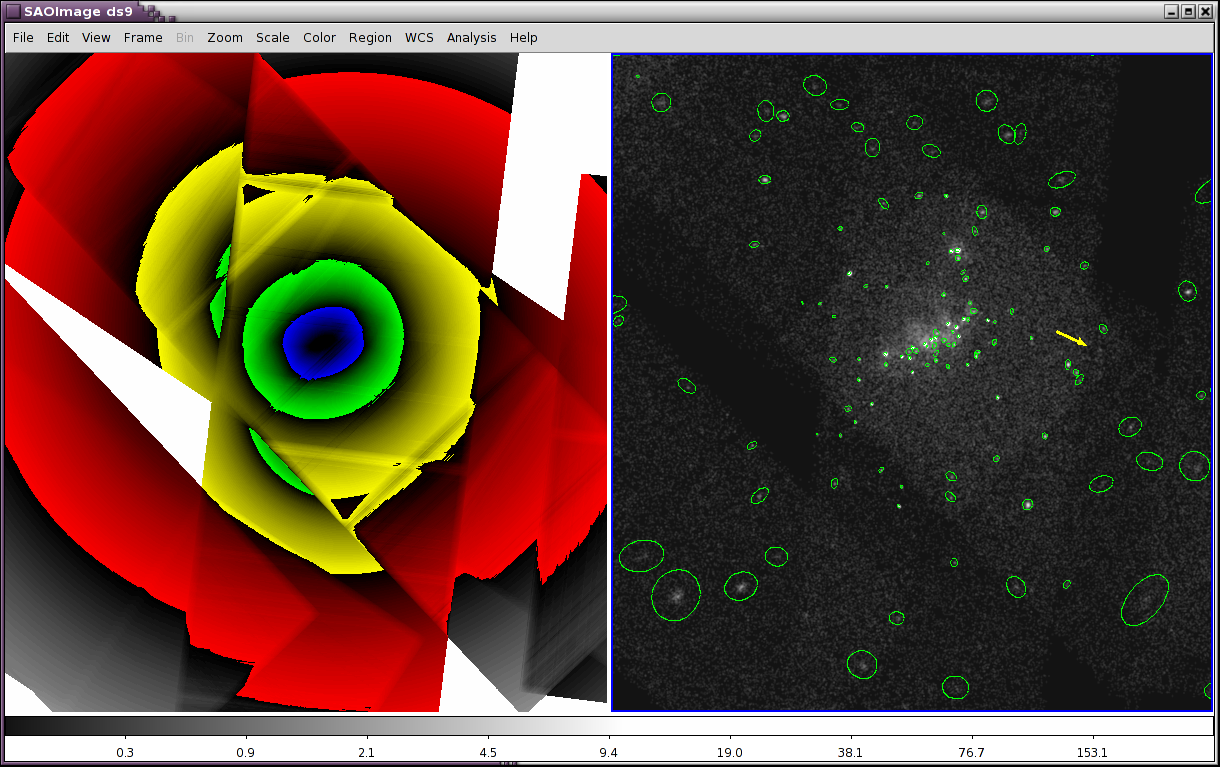Select the yellow arrow region marker

[x=1071, y=339]
